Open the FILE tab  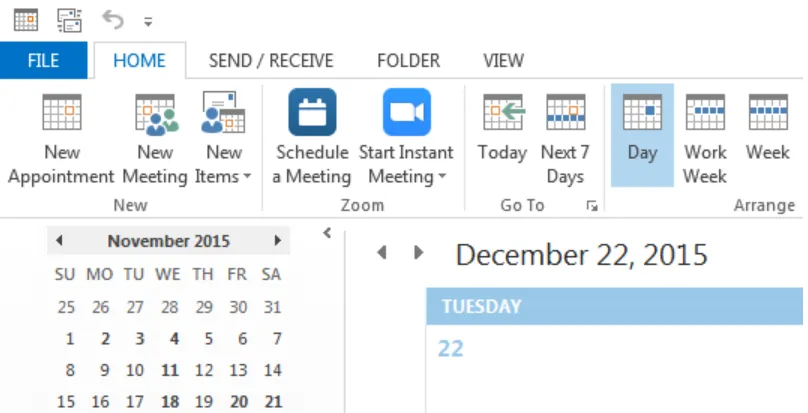click(x=43, y=60)
